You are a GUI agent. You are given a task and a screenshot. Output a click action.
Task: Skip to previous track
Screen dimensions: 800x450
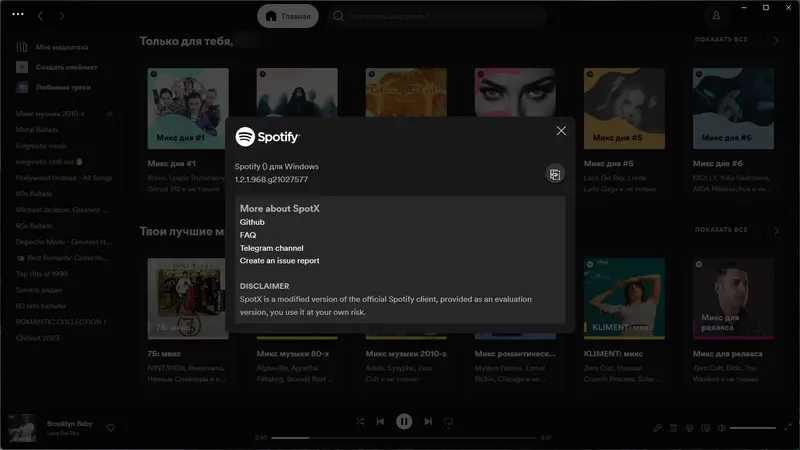pyautogui.click(x=380, y=421)
